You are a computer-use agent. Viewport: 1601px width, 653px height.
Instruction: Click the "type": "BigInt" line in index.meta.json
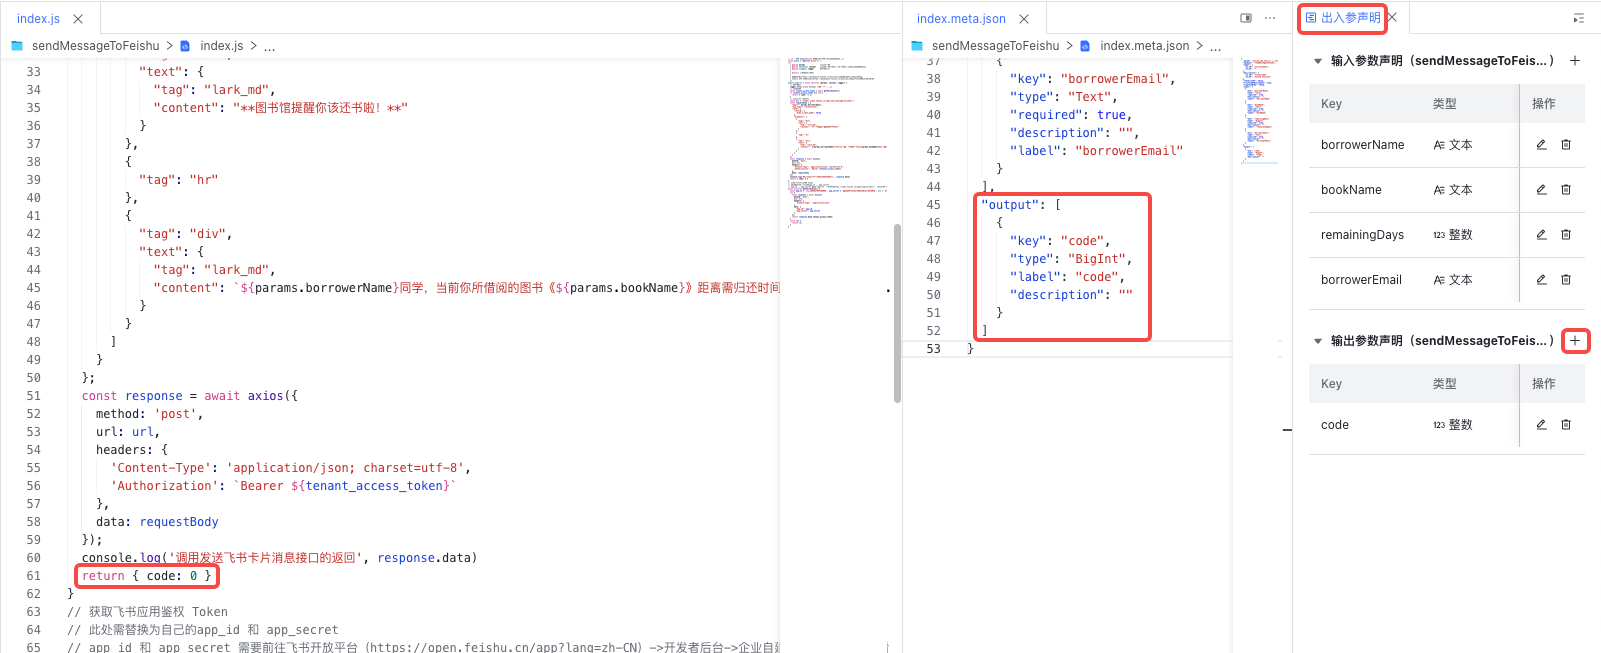tap(1071, 259)
